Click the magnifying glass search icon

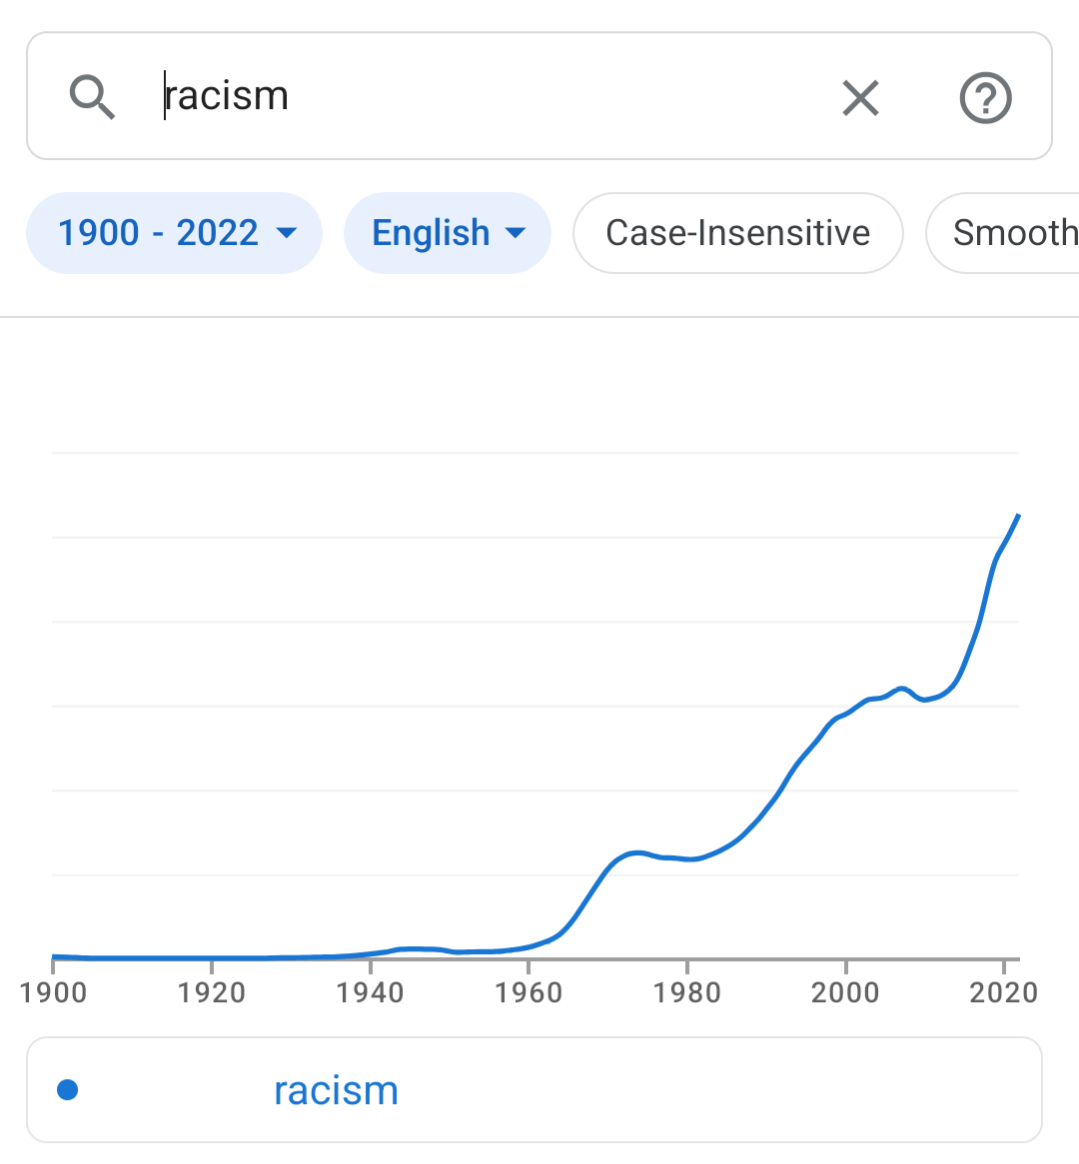click(92, 97)
